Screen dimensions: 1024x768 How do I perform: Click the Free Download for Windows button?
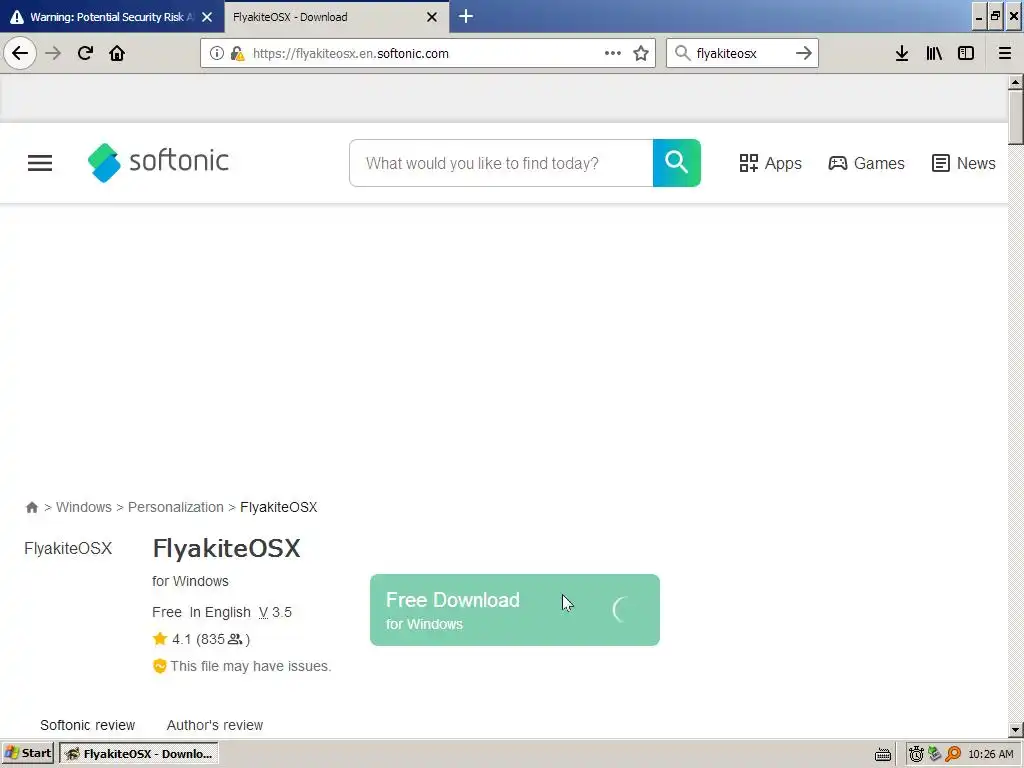[x=515, y=610]
